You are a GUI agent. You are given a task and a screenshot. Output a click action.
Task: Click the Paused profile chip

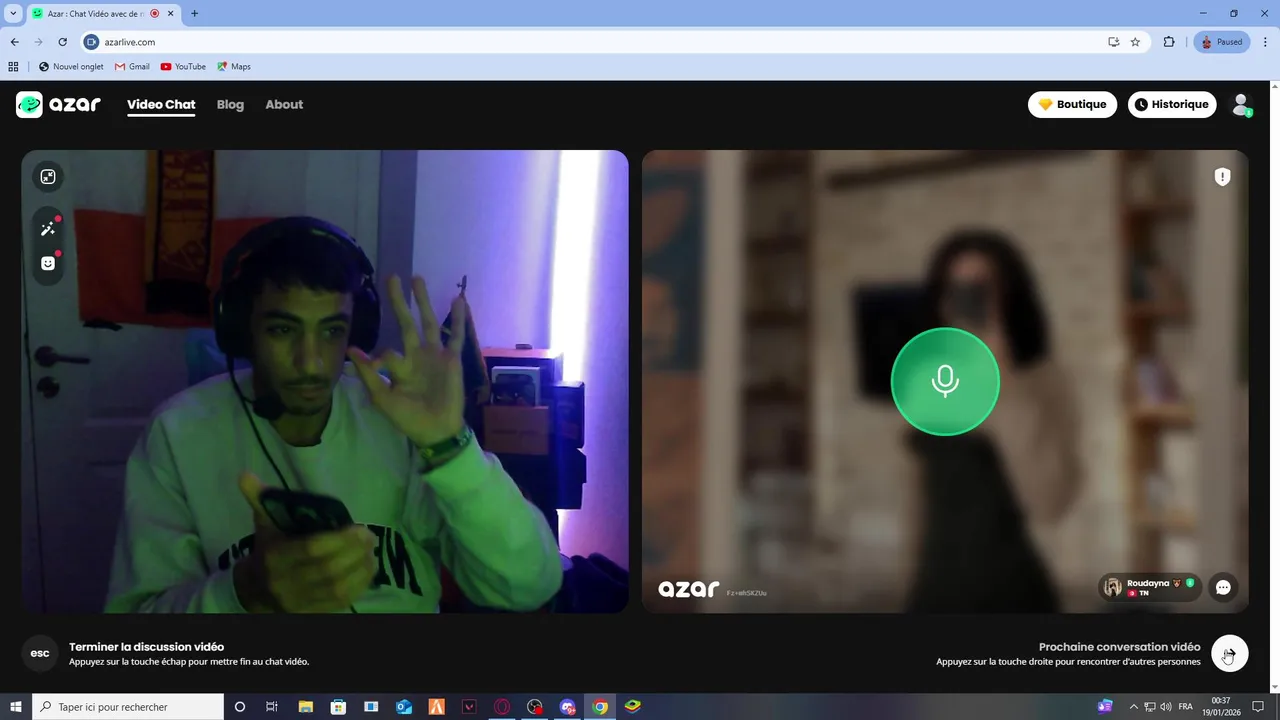[x=1221, y=42]
